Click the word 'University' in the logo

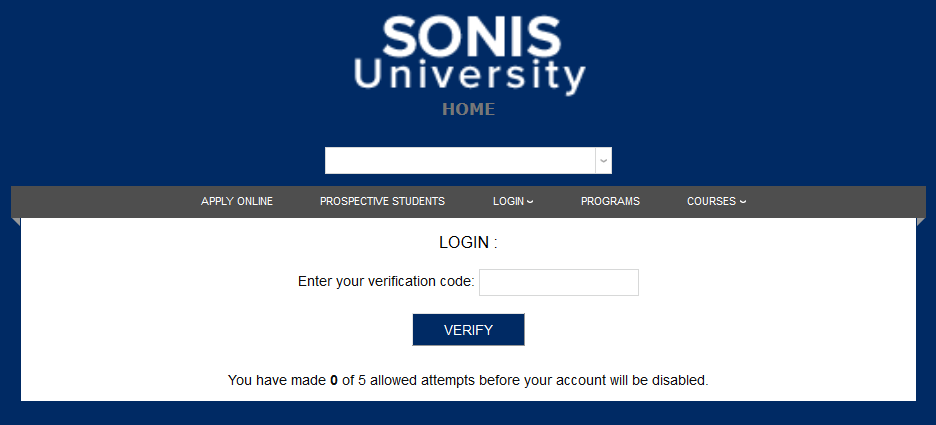(x=469, y=77)
